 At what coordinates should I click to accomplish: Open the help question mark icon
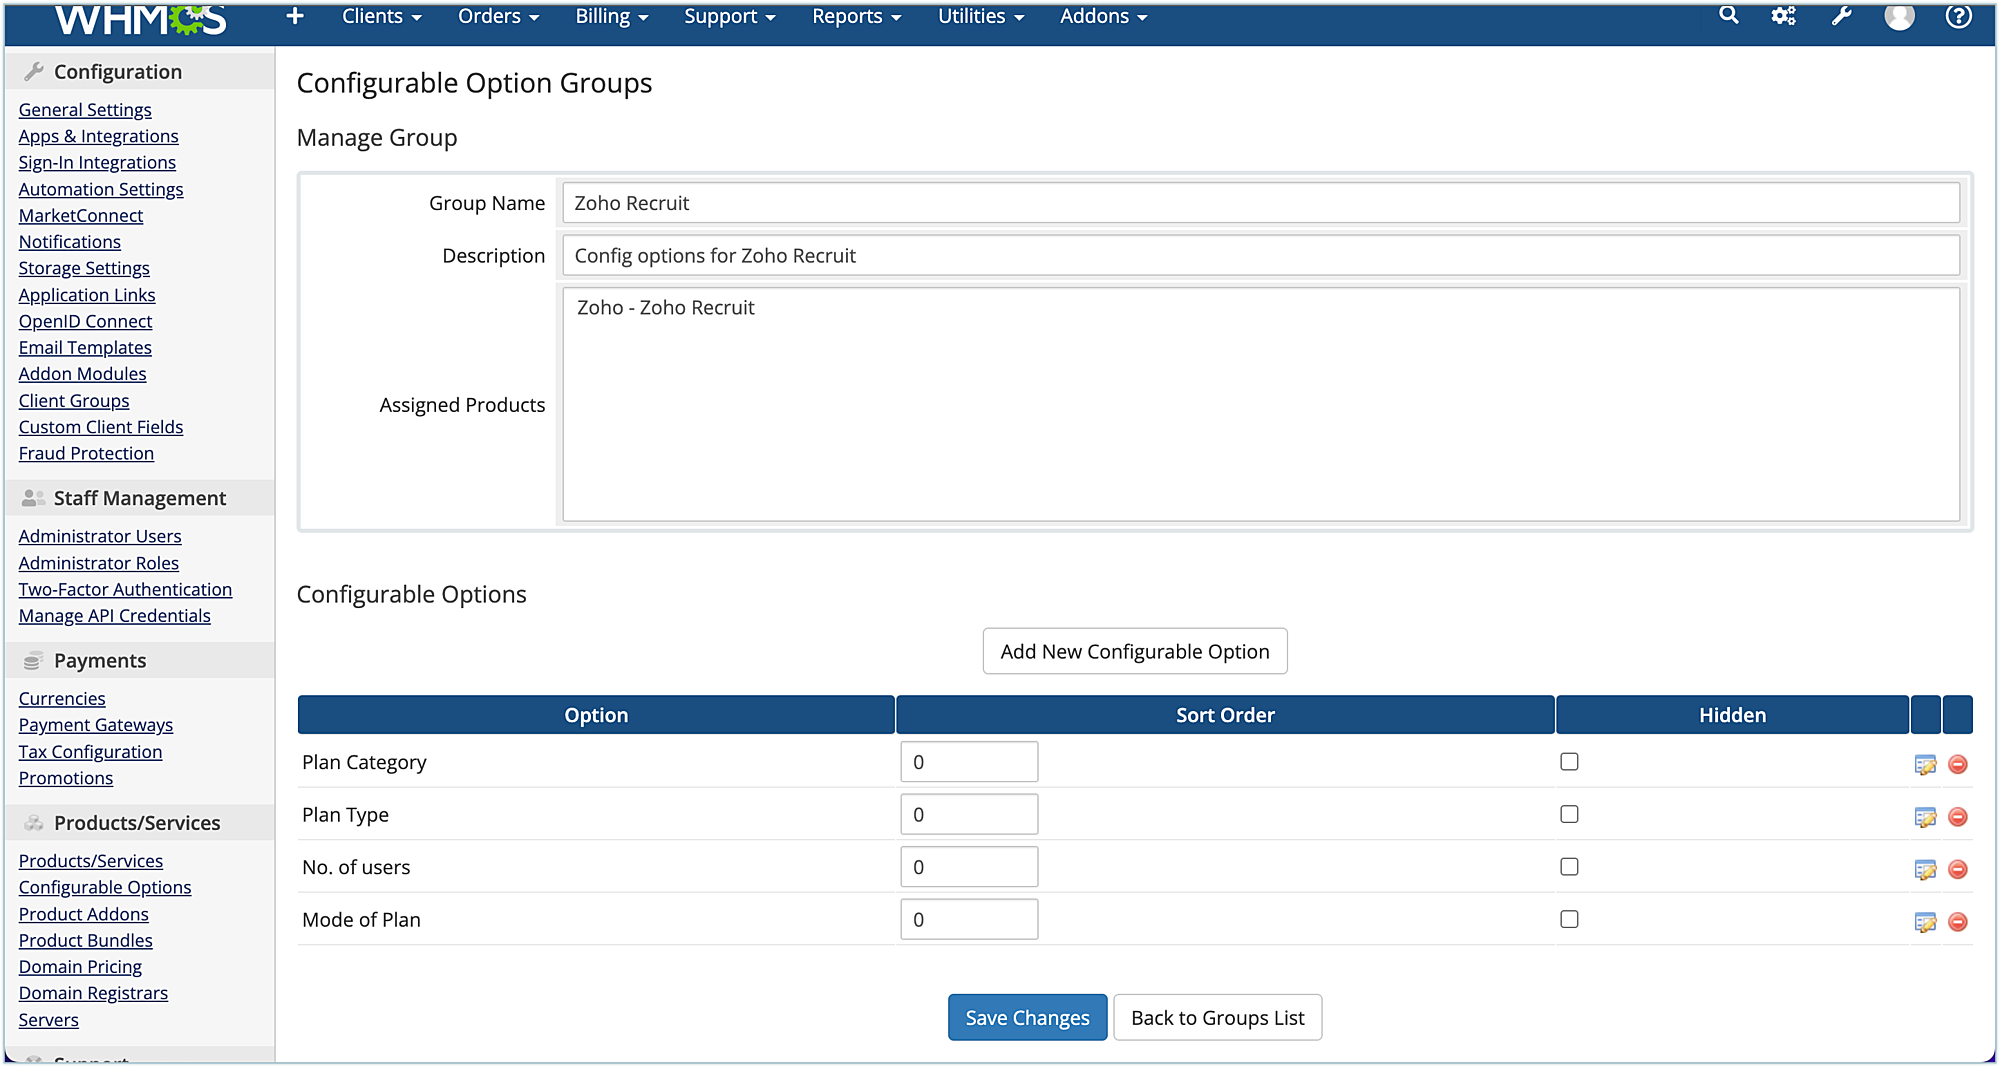coord(1958,16)
